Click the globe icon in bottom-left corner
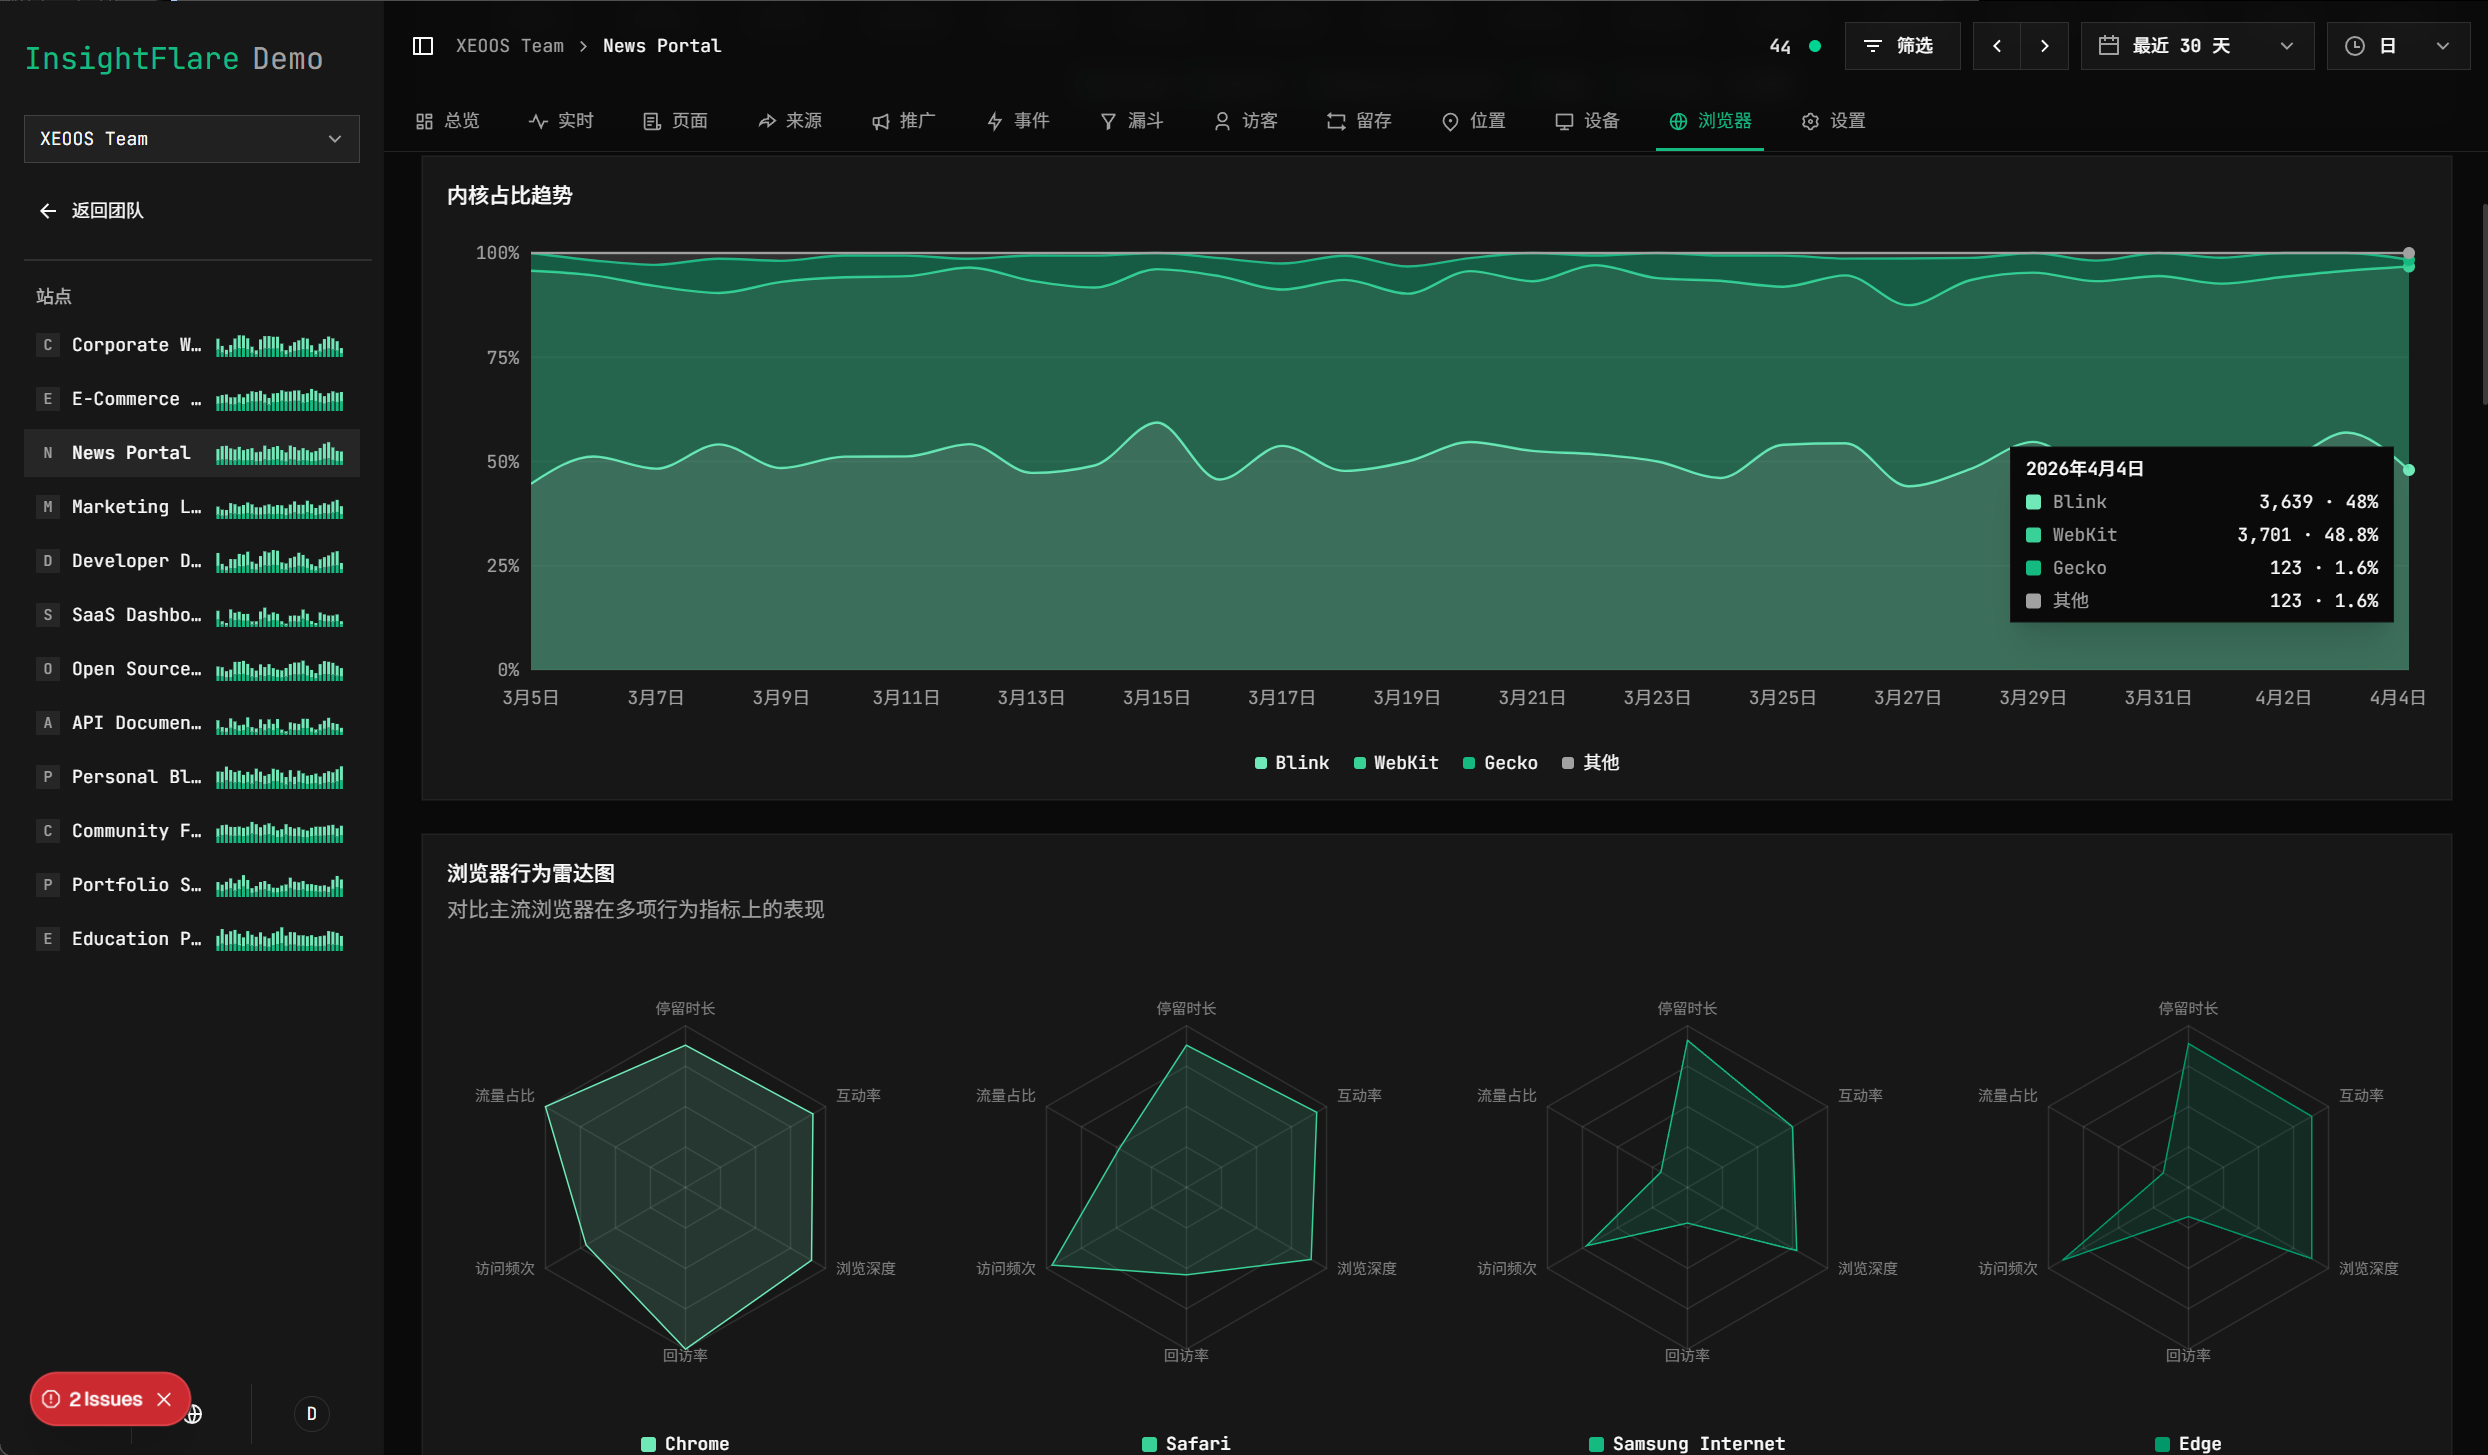The height and width of the screenshot is (1455, 2488). 194,1414
